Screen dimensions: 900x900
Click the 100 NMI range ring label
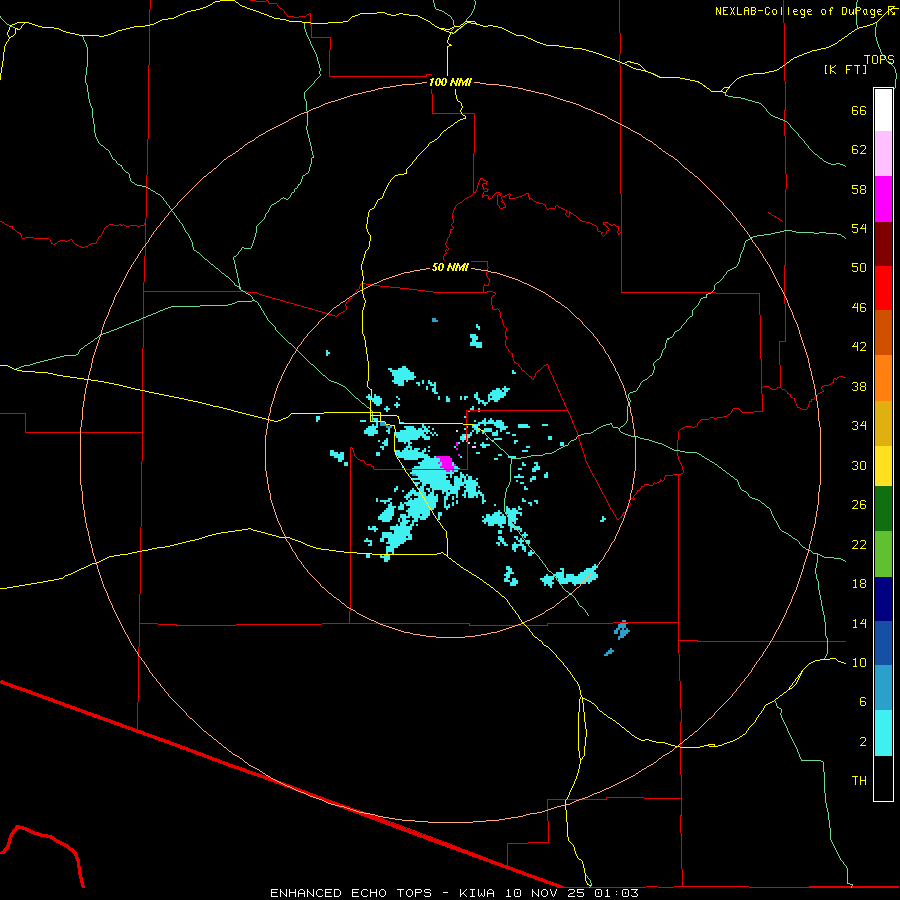[450, 82]
